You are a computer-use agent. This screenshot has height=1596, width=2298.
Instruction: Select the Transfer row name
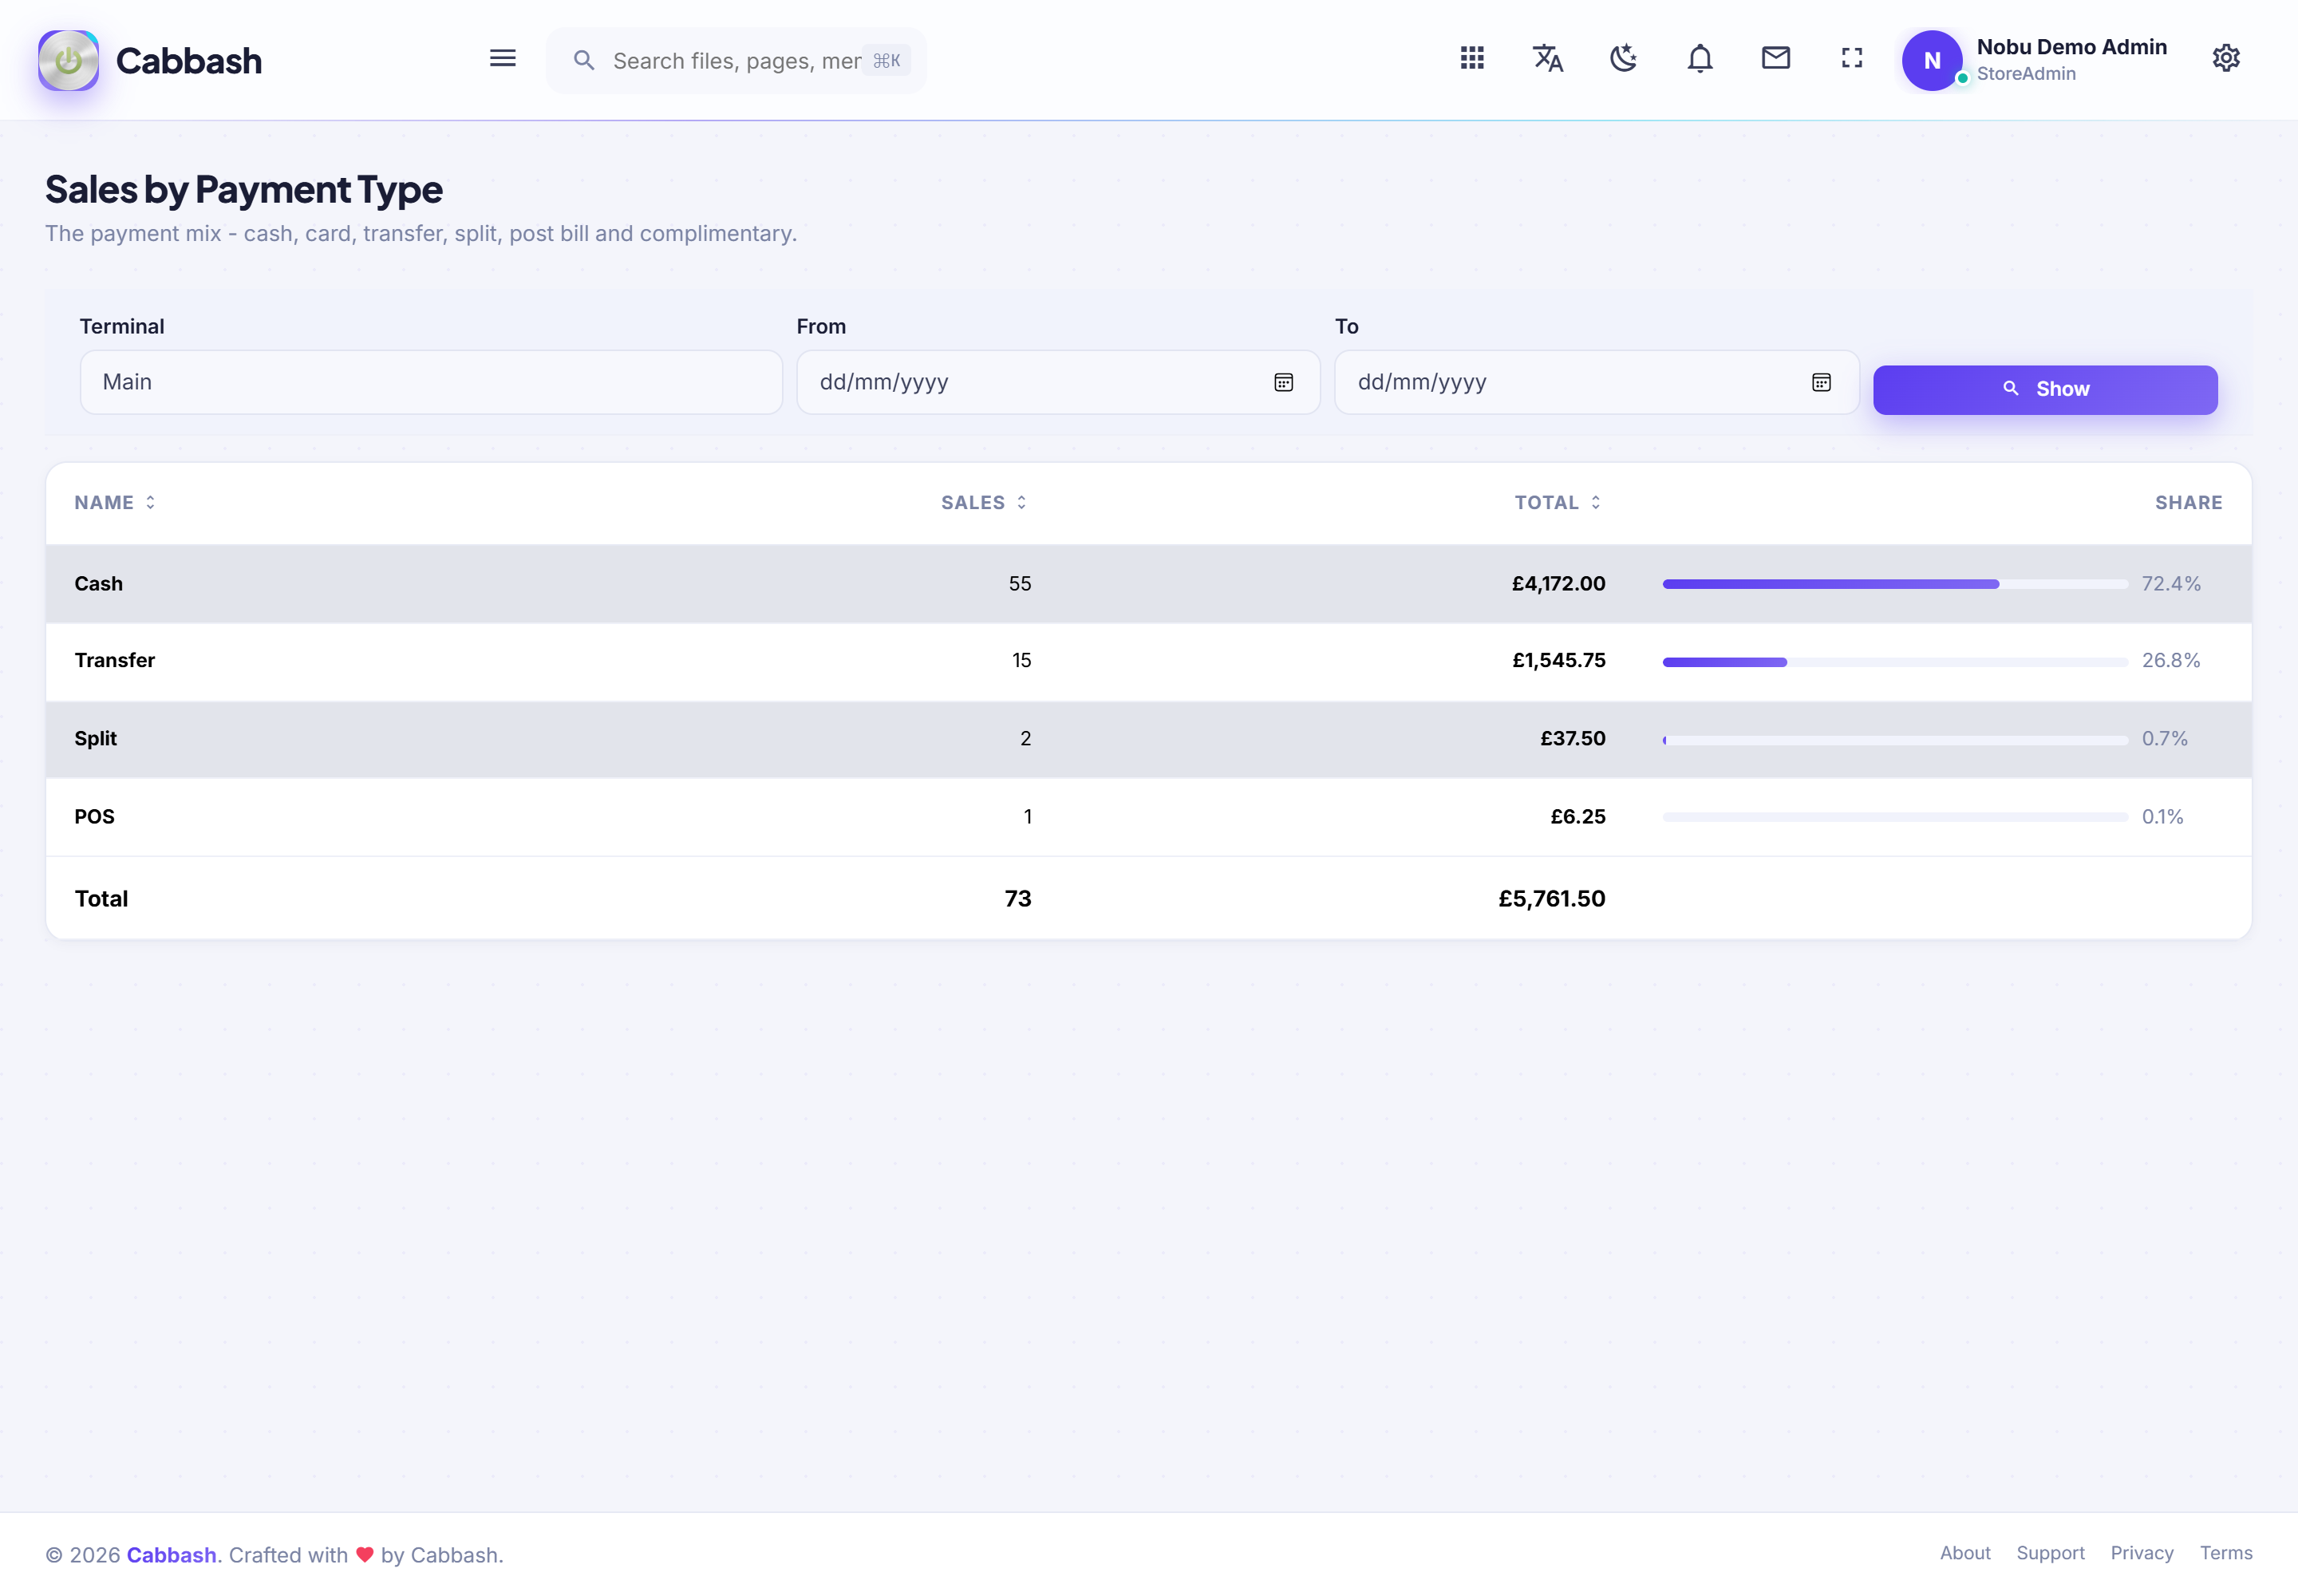[114, 660]
